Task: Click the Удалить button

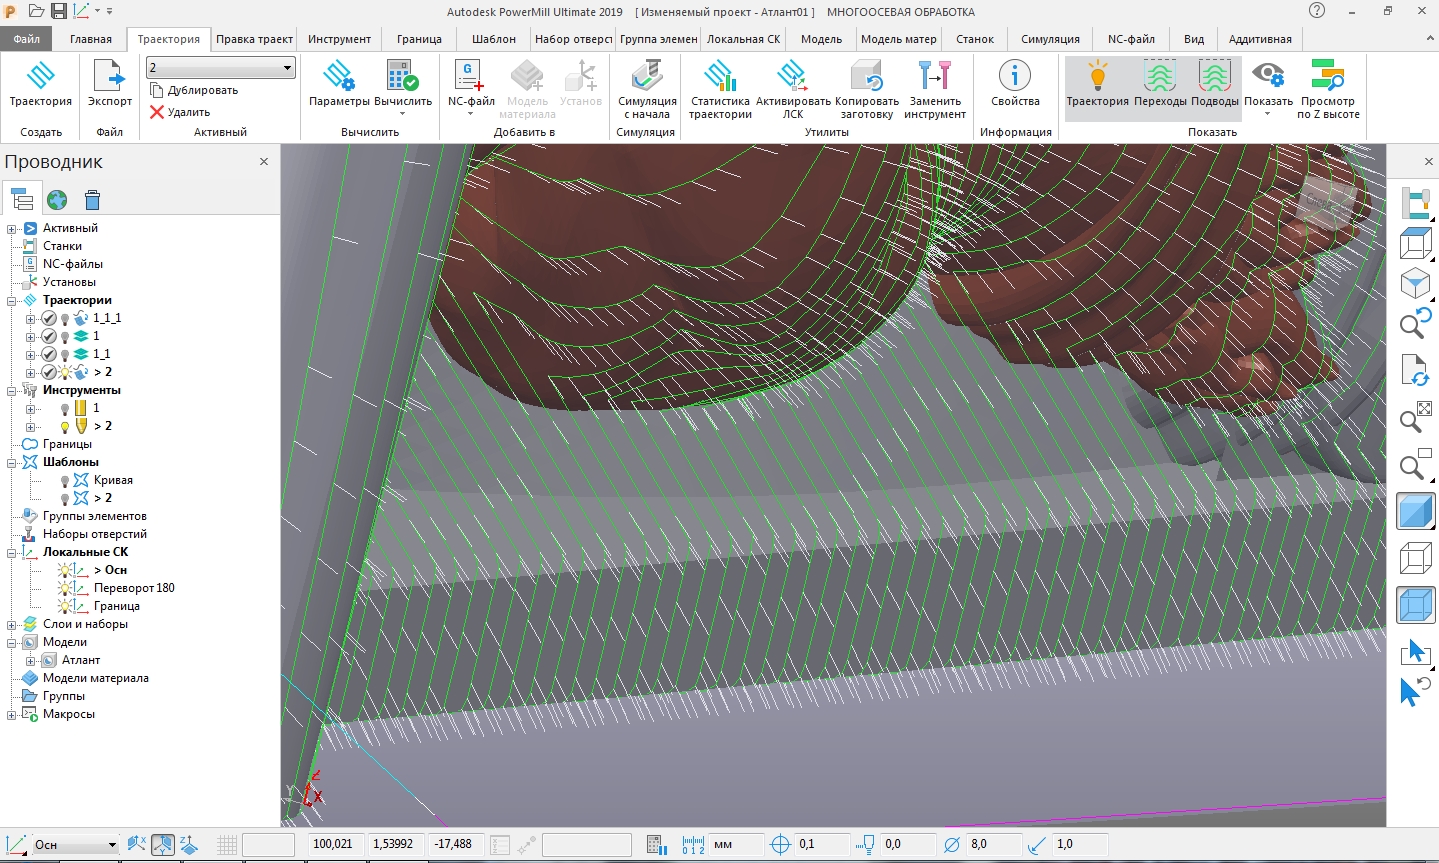Action: pyautogui.click(x=180, y=112)
